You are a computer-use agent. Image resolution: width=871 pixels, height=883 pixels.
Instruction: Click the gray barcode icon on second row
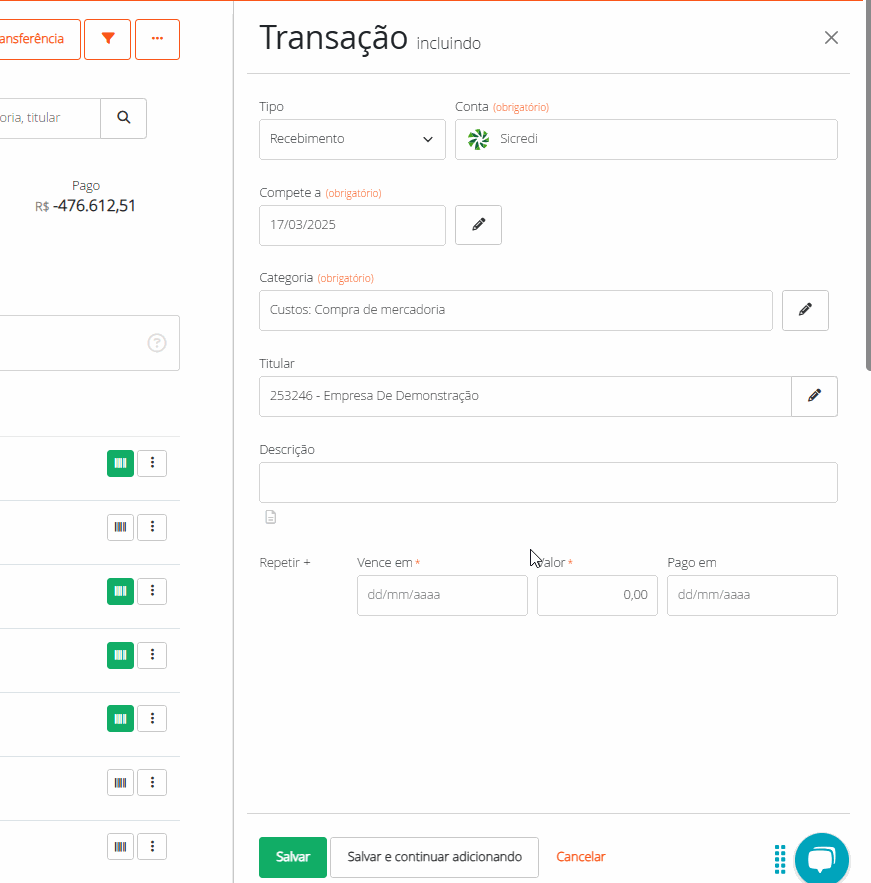tap(120, 527)
